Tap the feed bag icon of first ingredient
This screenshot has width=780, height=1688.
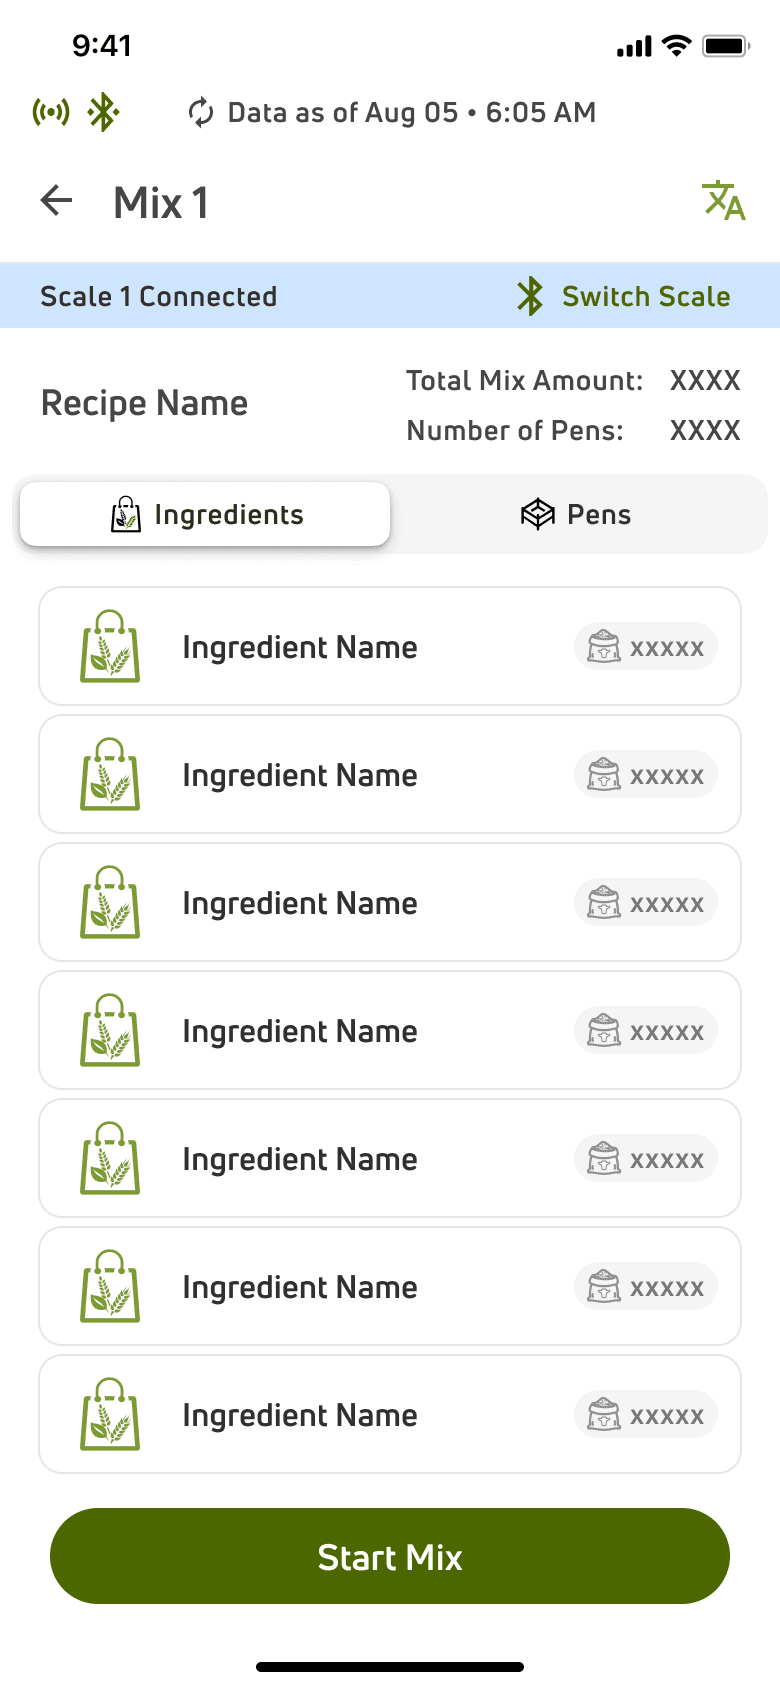tap(110, 647)
